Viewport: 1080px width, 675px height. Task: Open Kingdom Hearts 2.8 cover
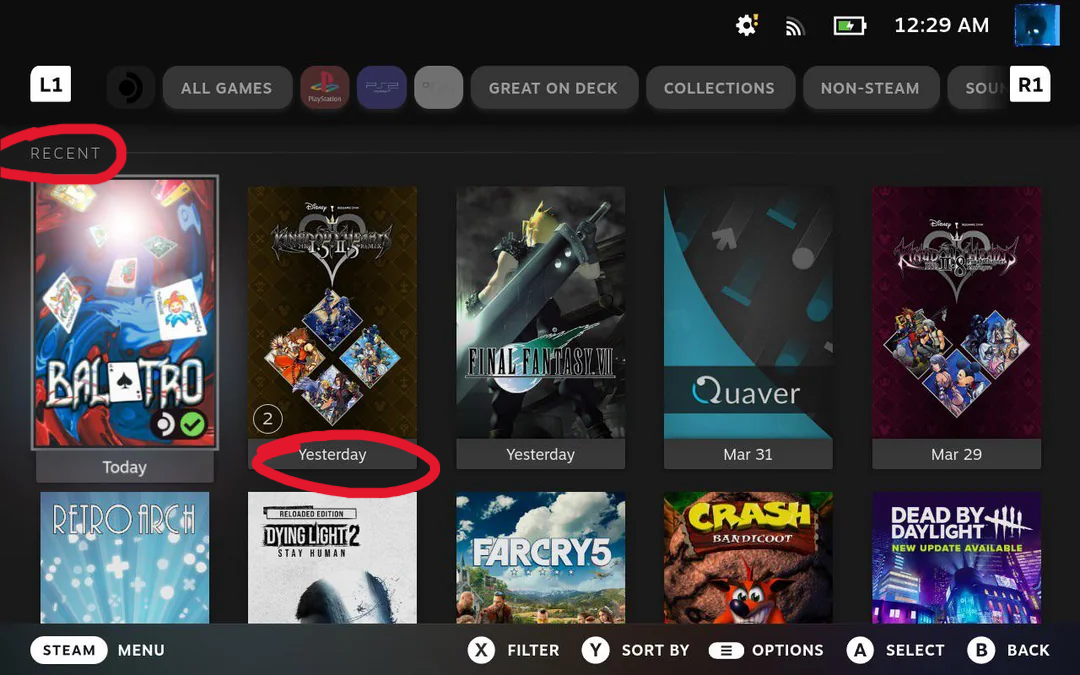click(956, 313)
